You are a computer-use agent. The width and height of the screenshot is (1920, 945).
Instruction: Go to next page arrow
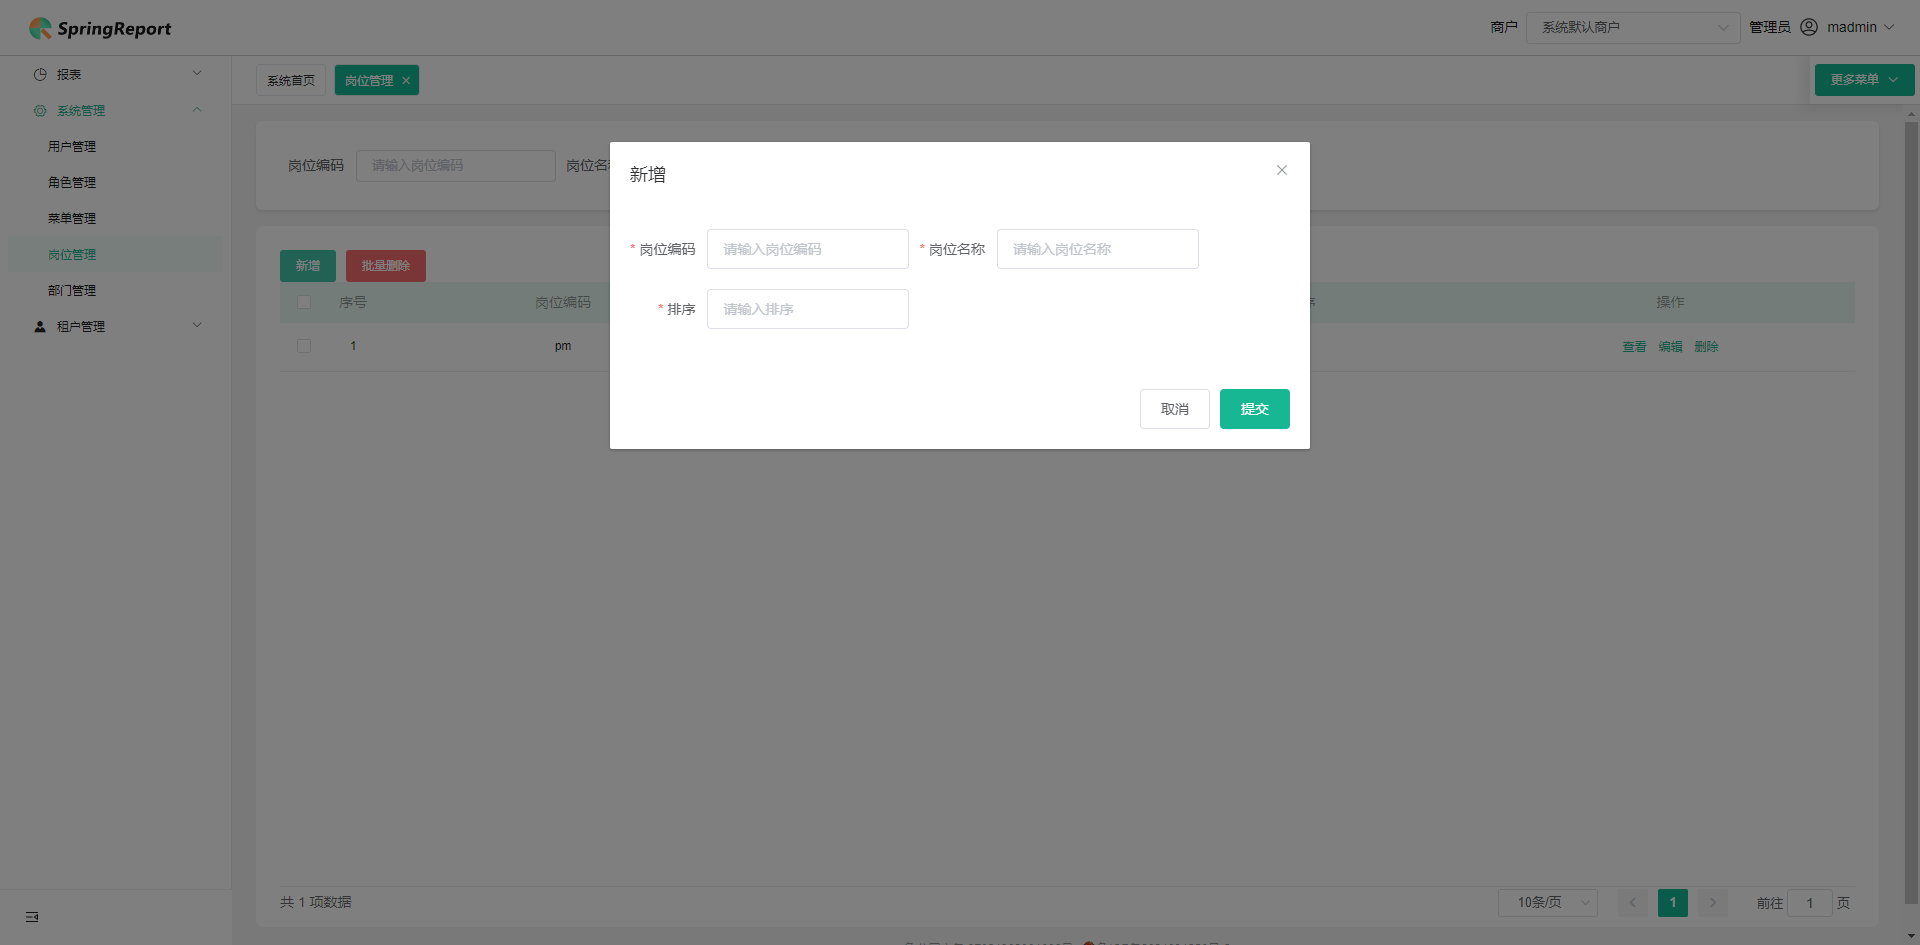coord(1713,903)
